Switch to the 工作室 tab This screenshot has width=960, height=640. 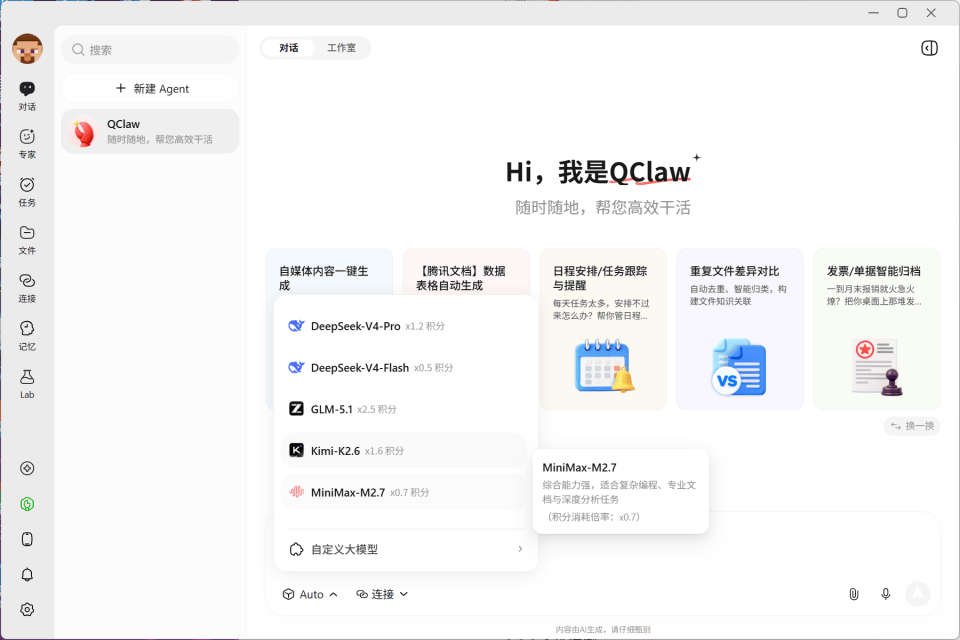(341, 48)
